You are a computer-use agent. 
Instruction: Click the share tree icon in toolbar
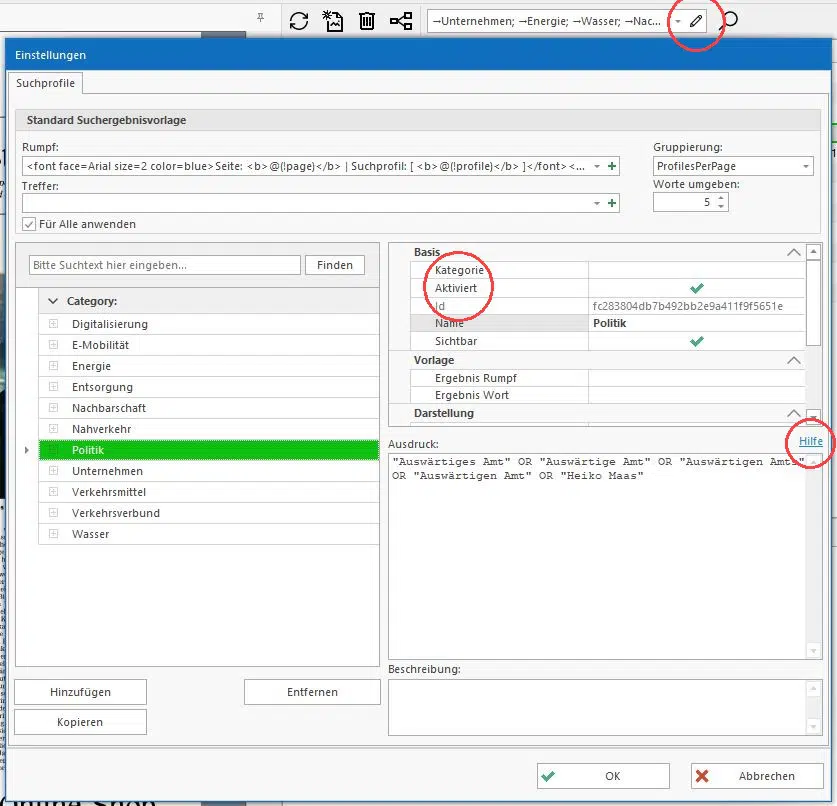pos(401,21)
